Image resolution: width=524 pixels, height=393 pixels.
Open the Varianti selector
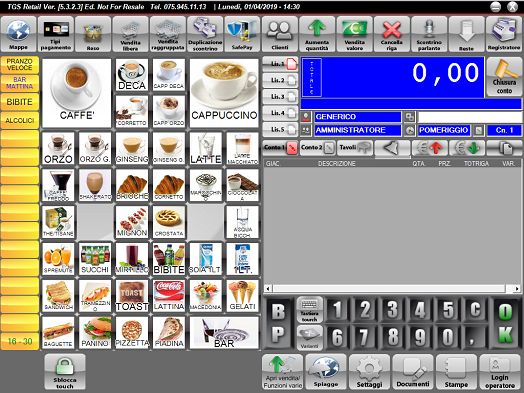[x=309, y=337]
